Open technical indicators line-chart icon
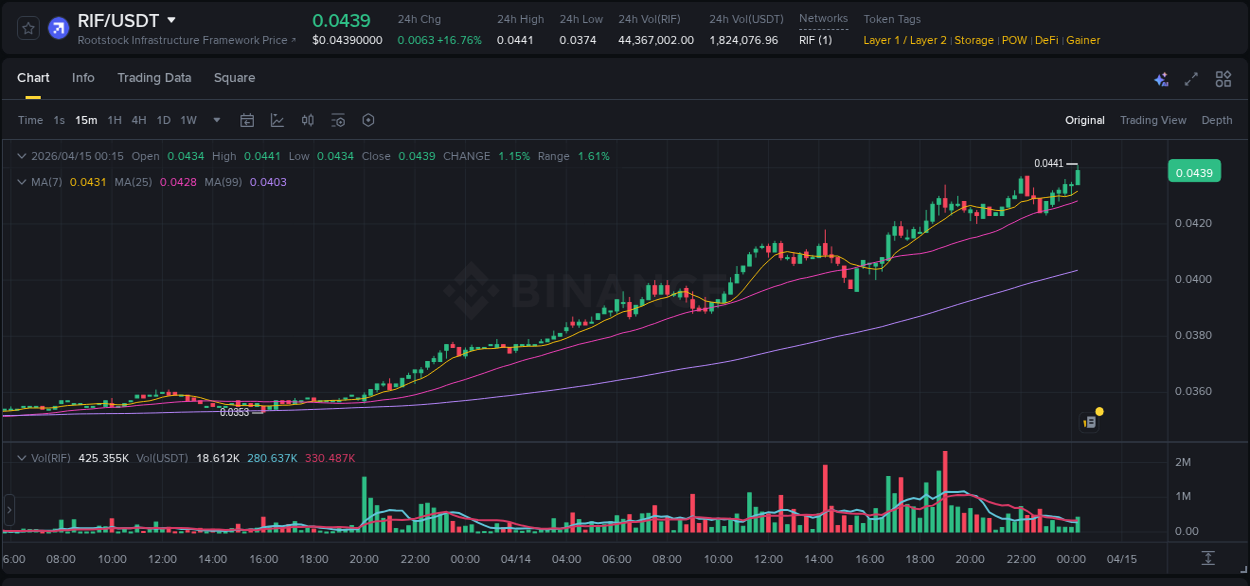This screenshot has height=586, width=1250. point(277,120)
